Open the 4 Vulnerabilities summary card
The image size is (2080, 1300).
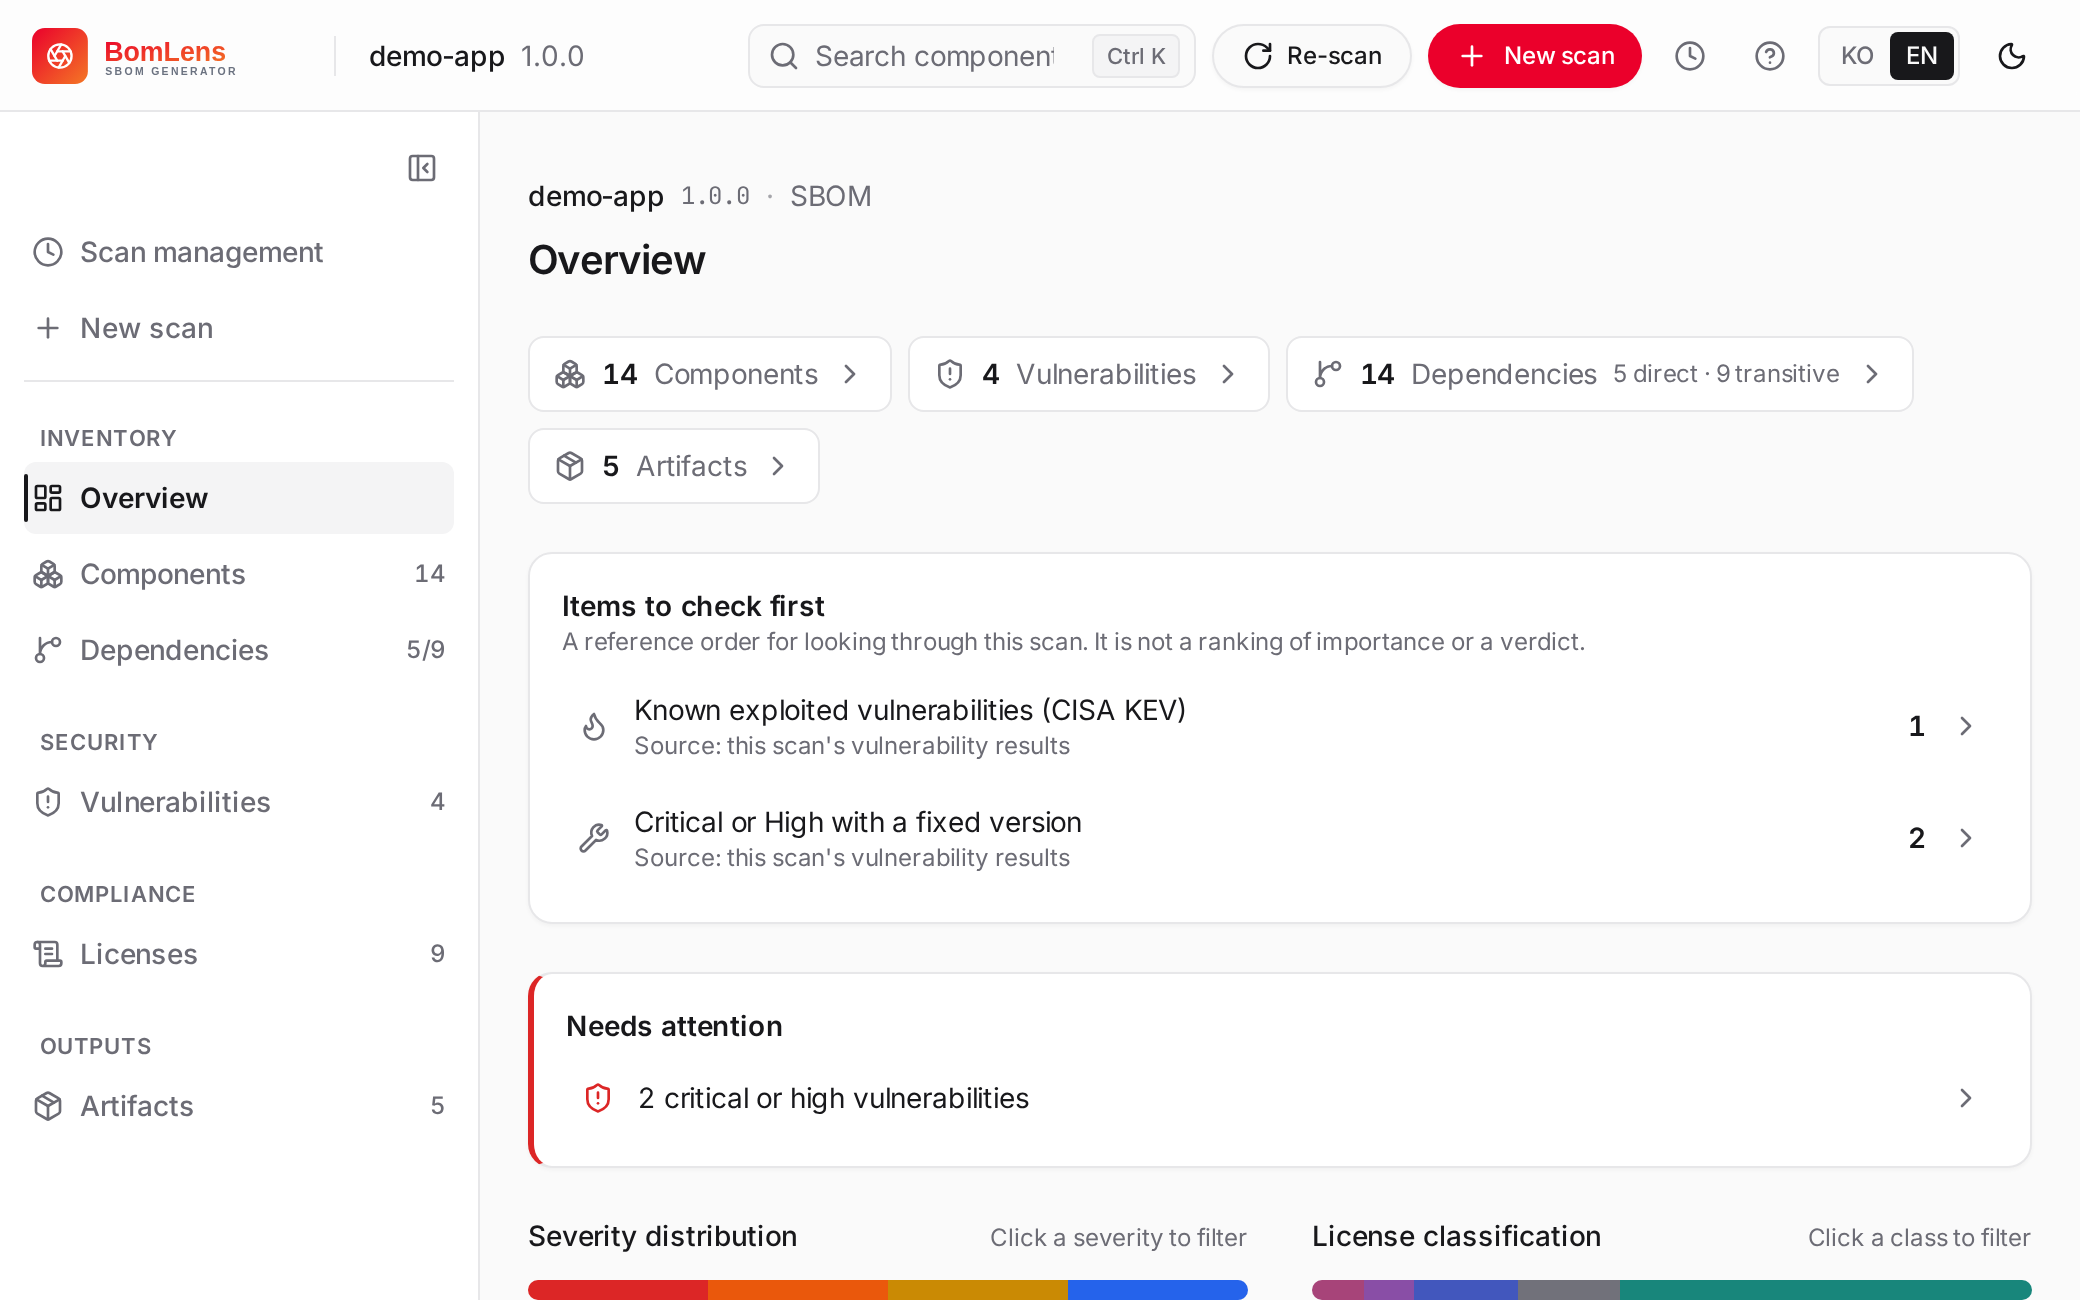pyautogui.click(x=1089, y=374)
